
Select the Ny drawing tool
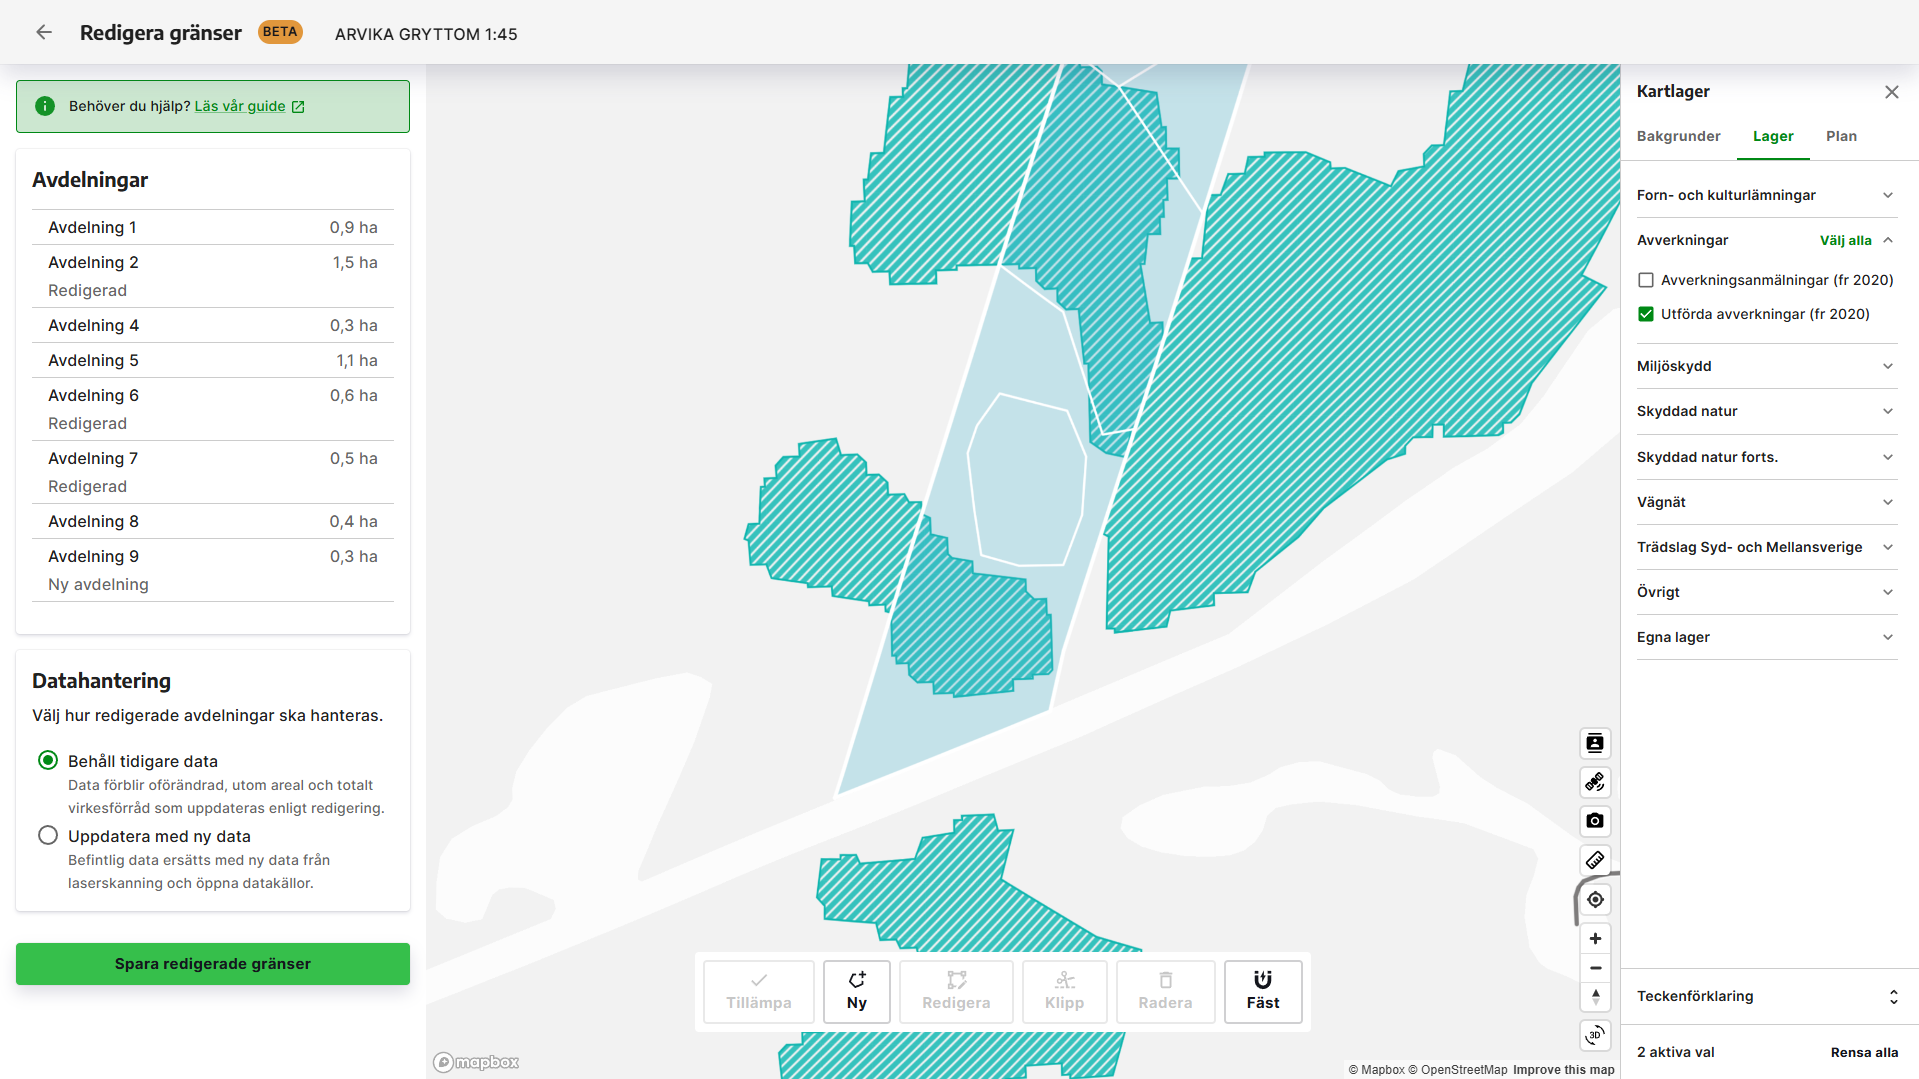857,991
